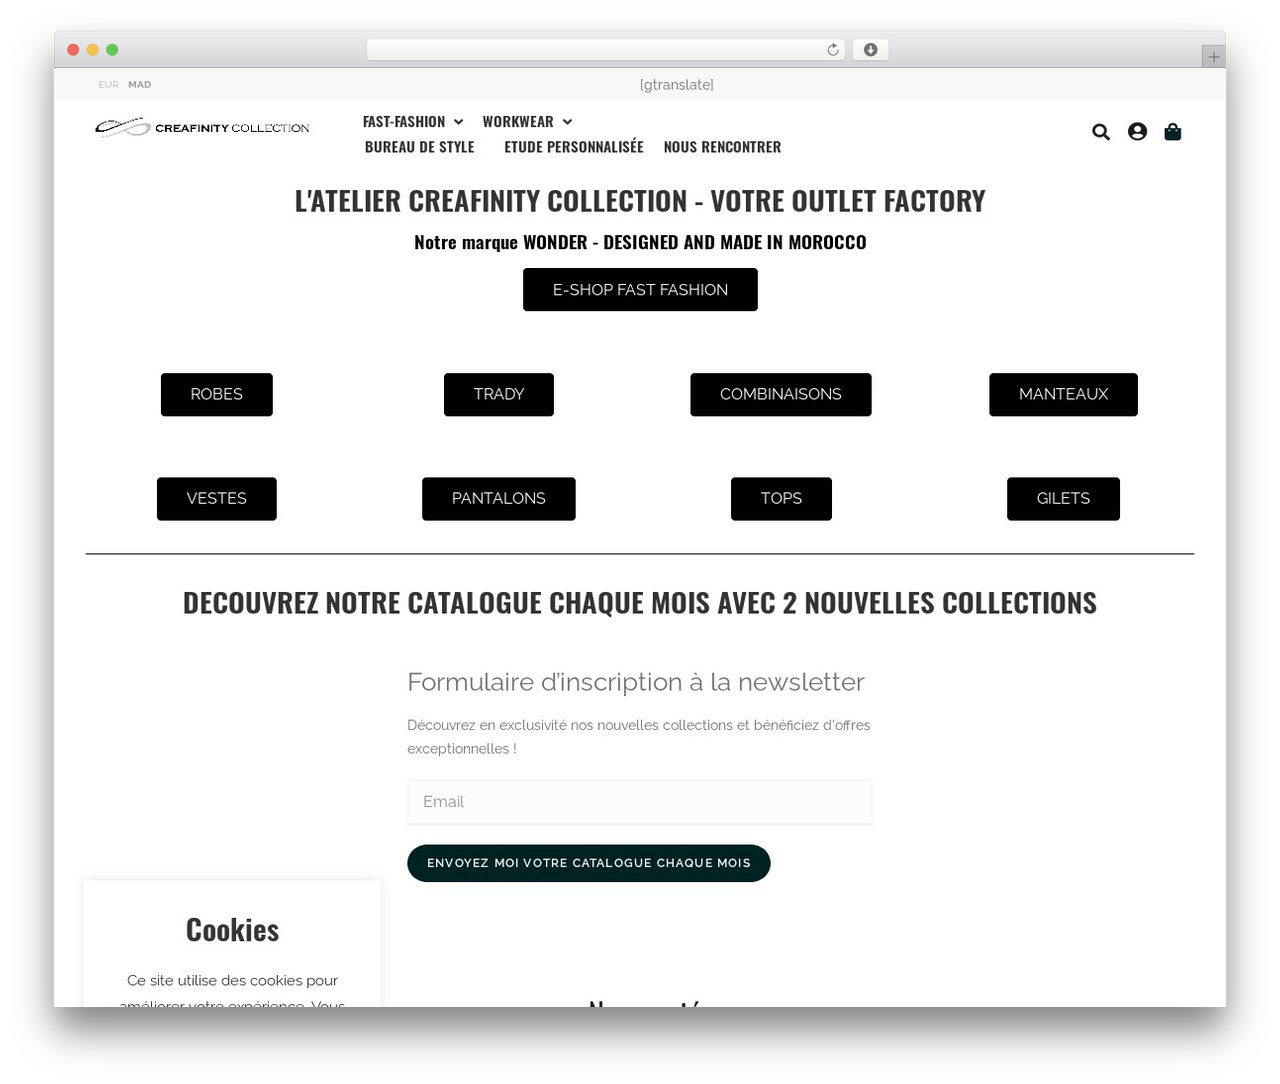Image resolution: width=1280 pixels, height=1084 pixels.
Task: Open the Bureau de Style menu item
Action: coord(420,147)
